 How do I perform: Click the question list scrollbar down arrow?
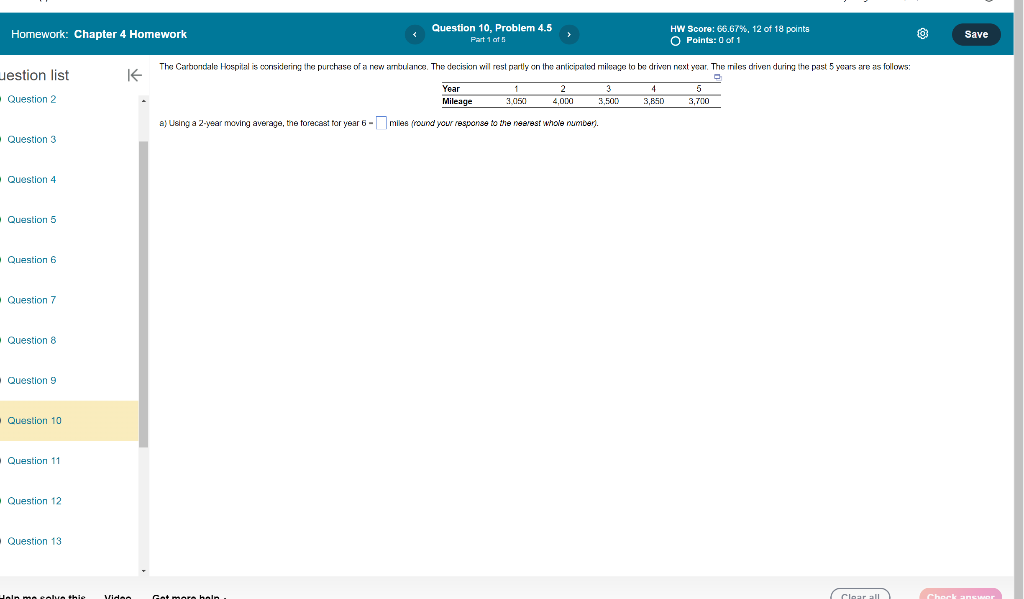click(144, 571)
